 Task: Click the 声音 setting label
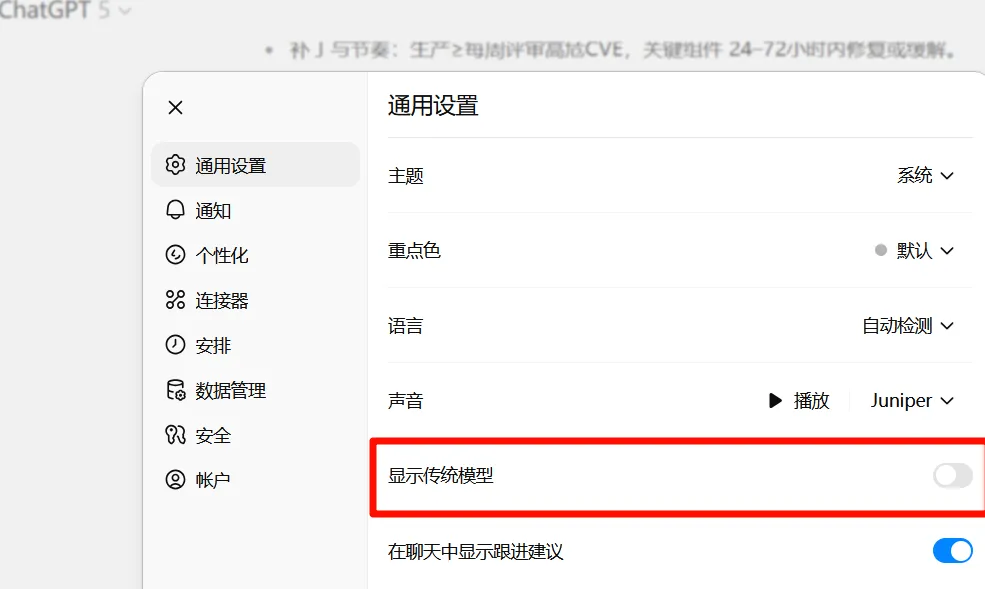click(405, 400)
